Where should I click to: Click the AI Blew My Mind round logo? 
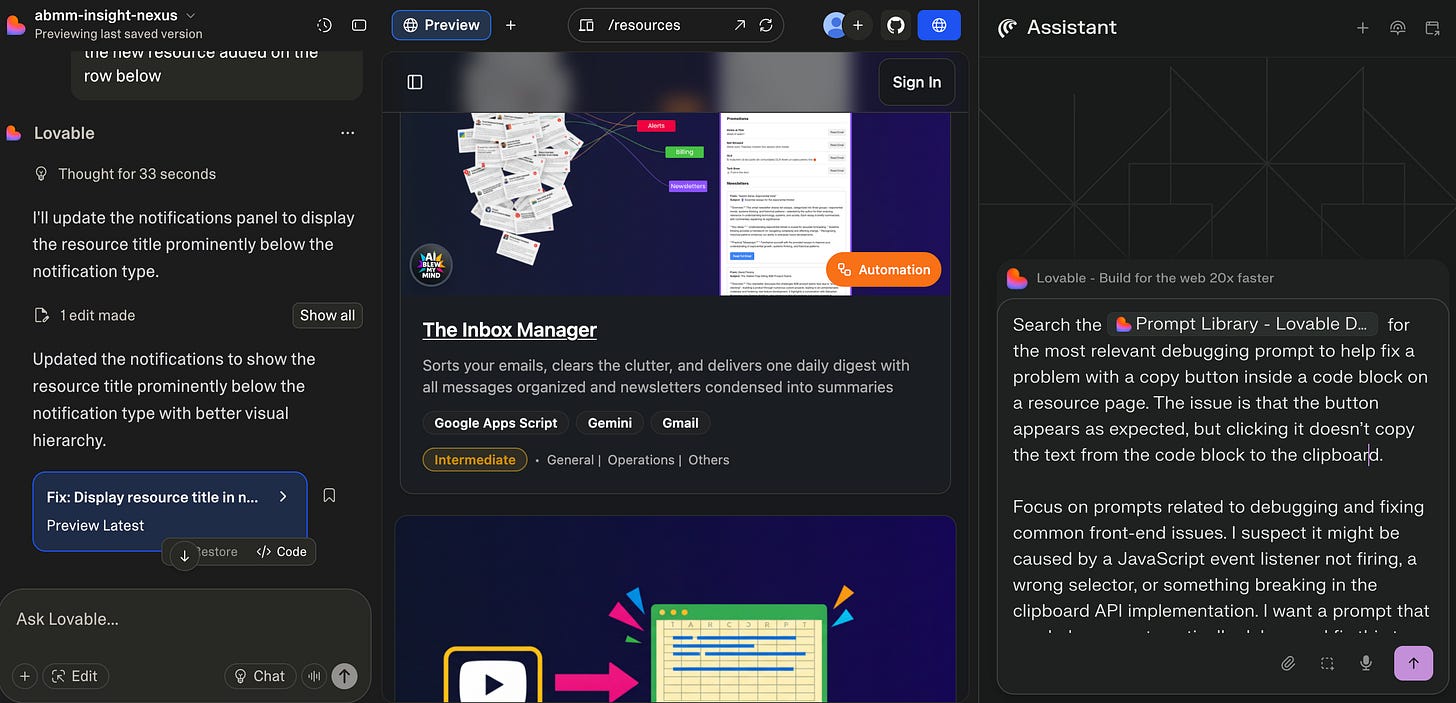[431, 265]
